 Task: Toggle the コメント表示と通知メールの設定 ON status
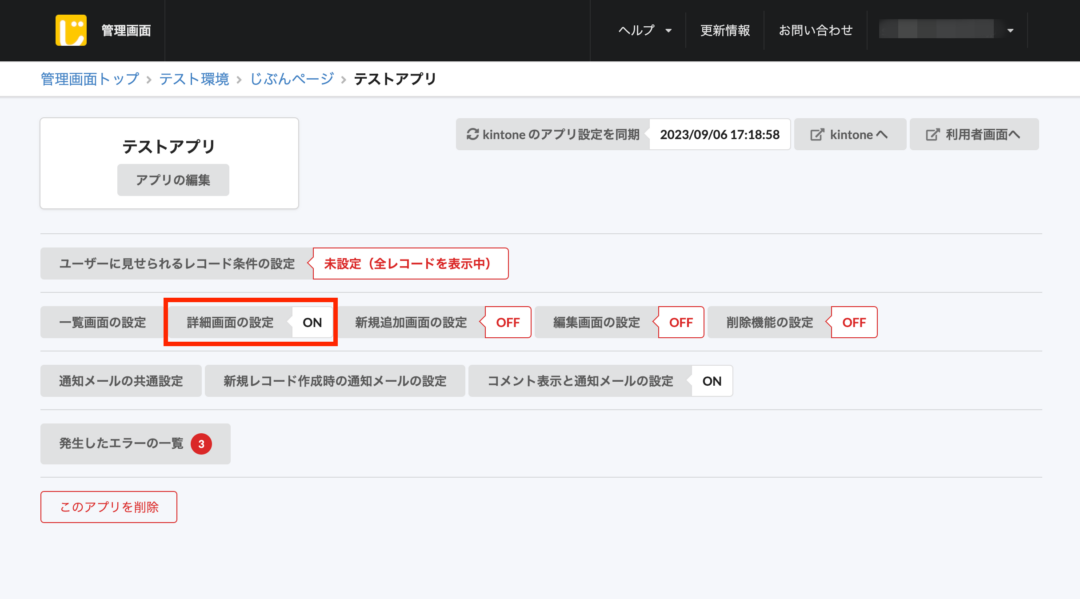click(x=712, y=381)
